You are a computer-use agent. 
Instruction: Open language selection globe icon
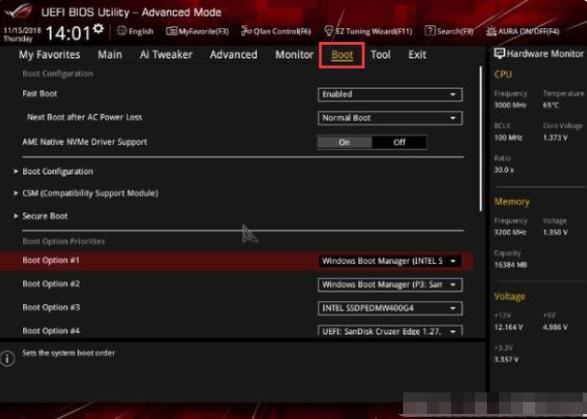coord(122,31)
